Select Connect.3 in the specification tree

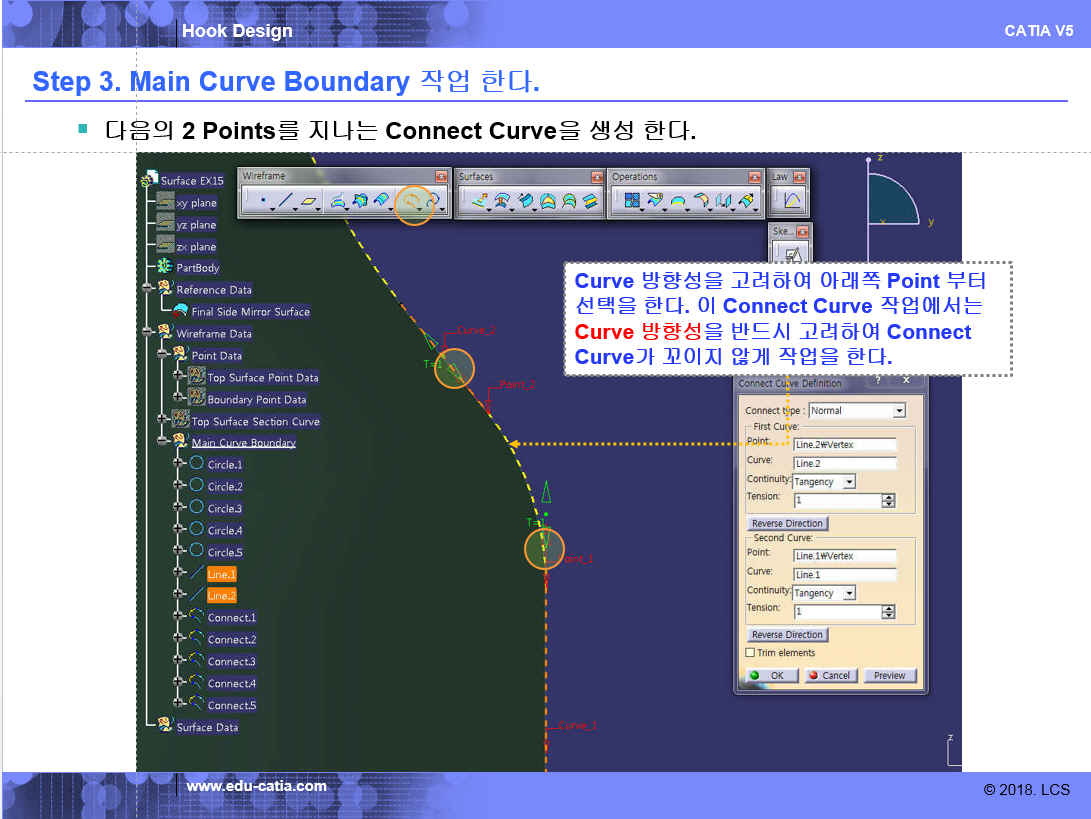[231, 661]
